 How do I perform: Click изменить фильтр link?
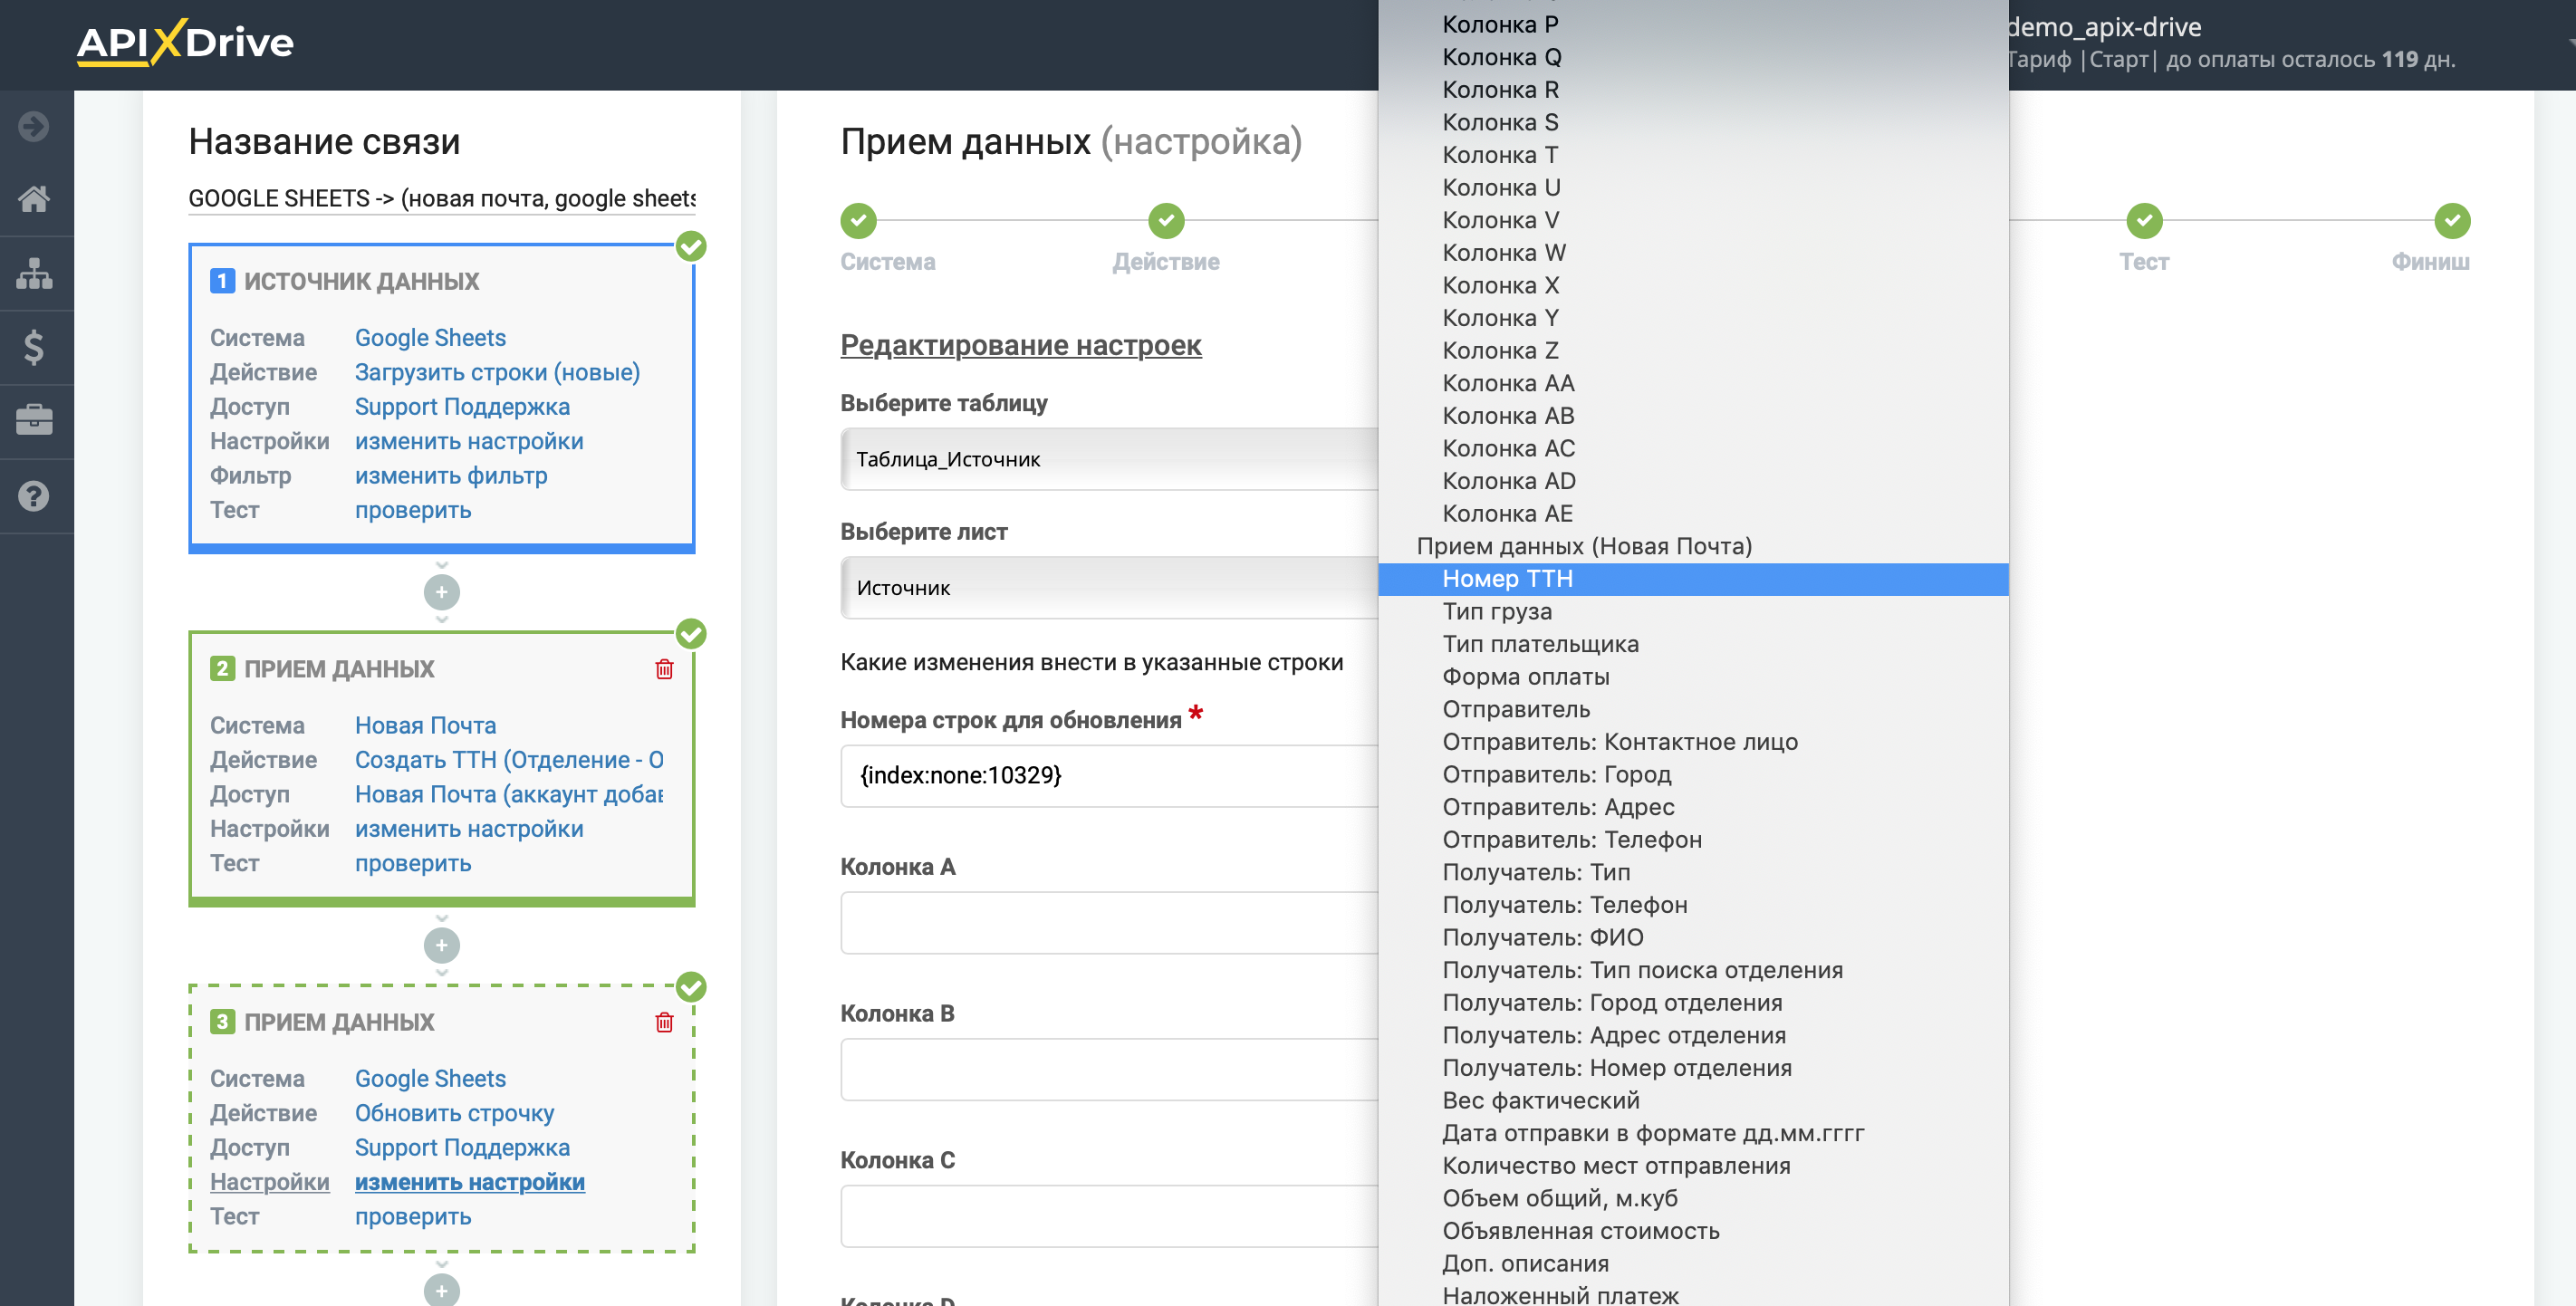click(451, 476)
